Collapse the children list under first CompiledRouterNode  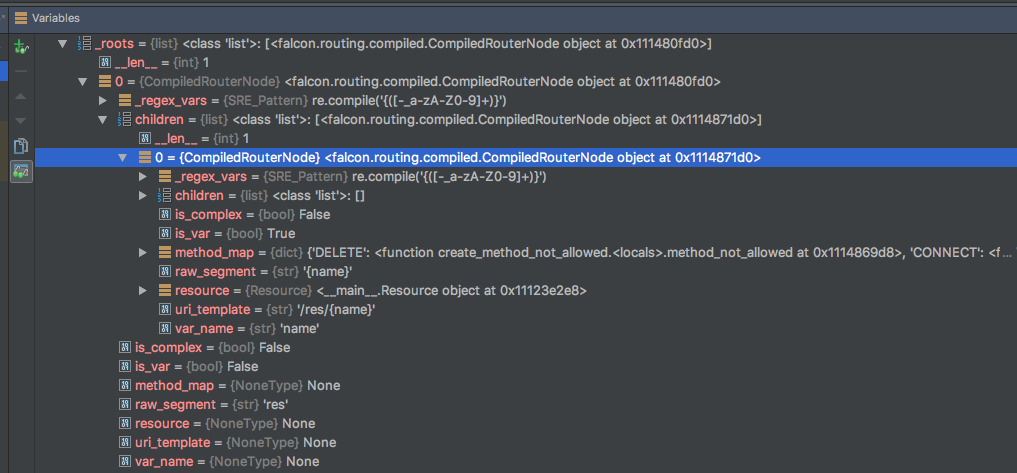(x=102, y=119)
